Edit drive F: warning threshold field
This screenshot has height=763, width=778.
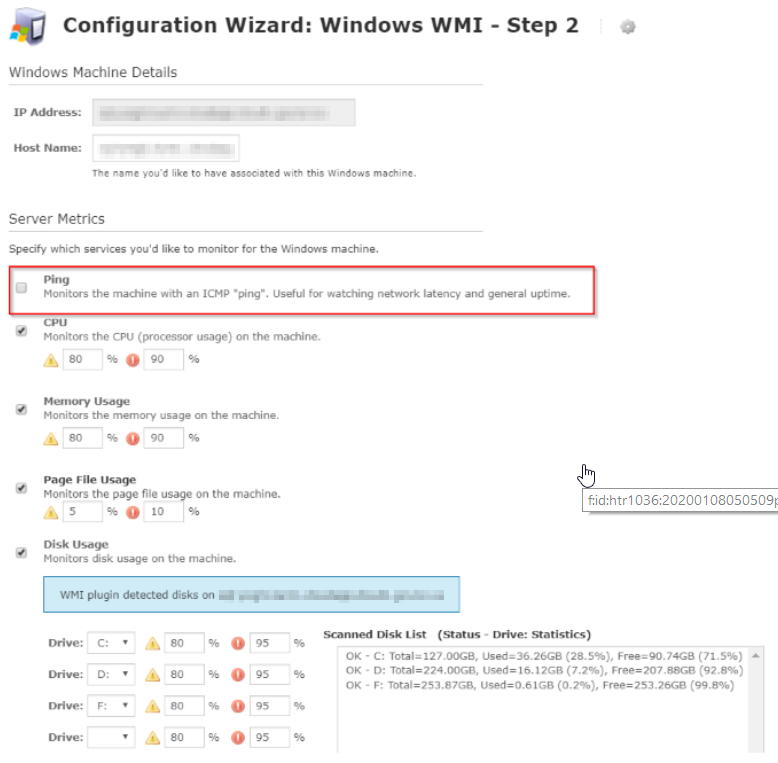point(184,705)
